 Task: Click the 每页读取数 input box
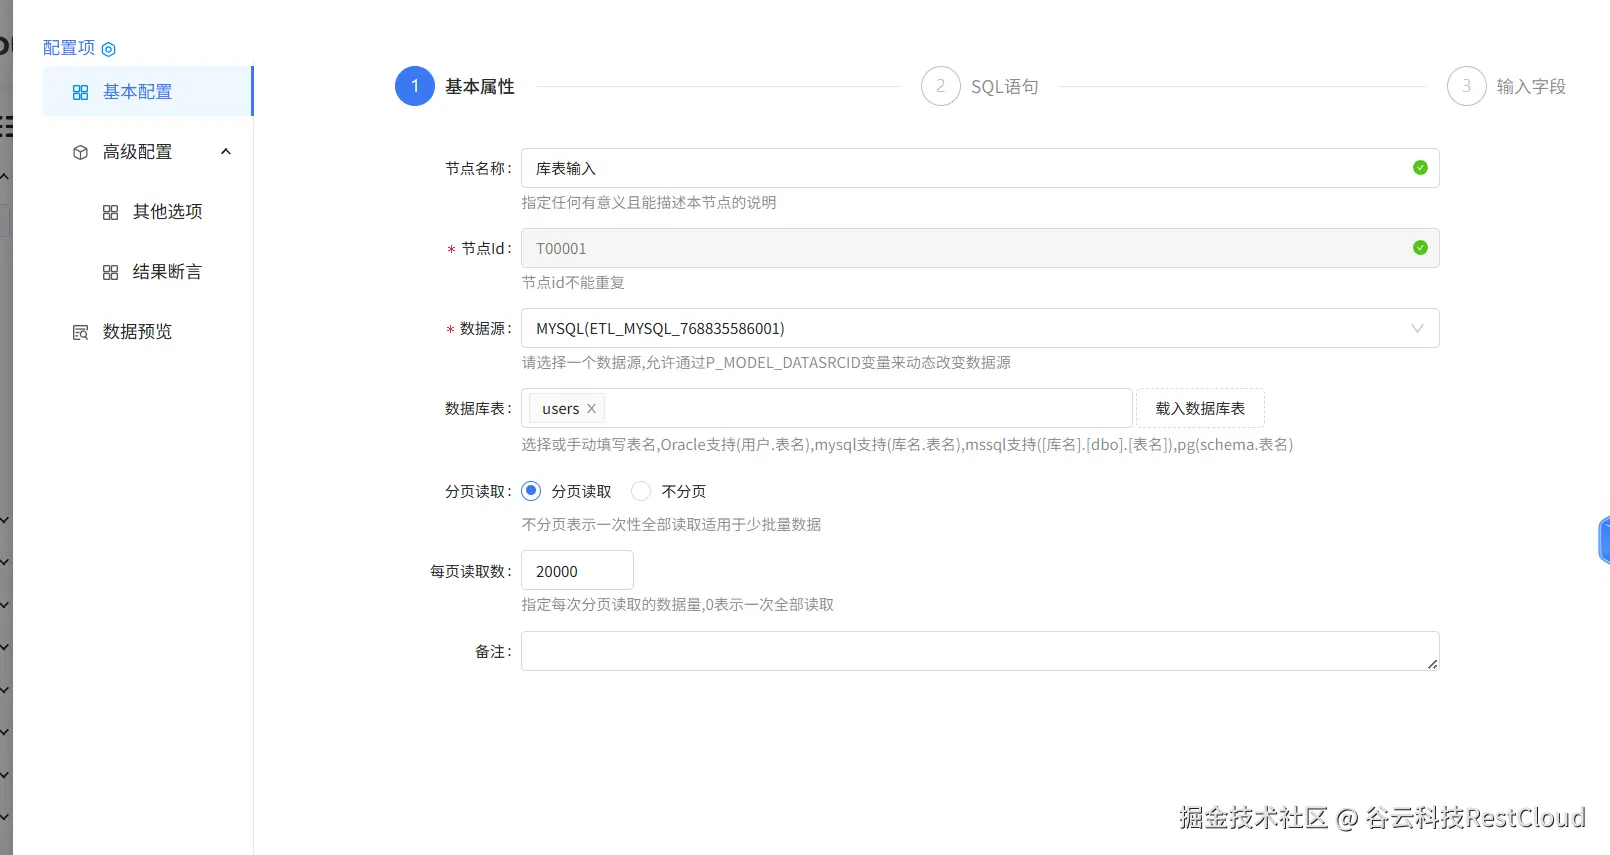577,571
